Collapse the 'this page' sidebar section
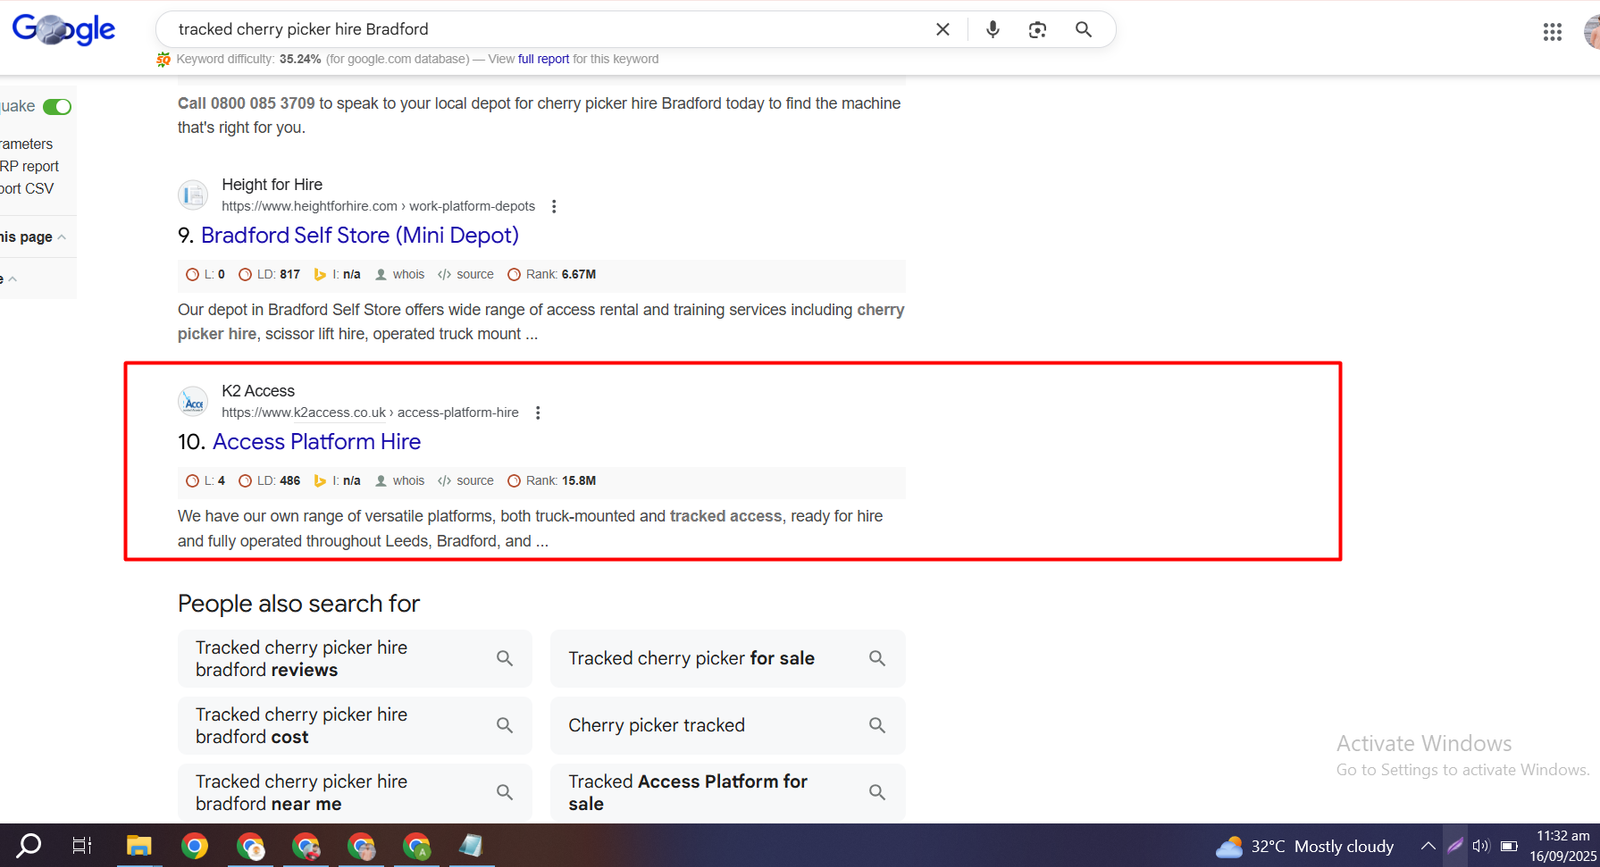The image size is (1600, 867). coord(62,238)
